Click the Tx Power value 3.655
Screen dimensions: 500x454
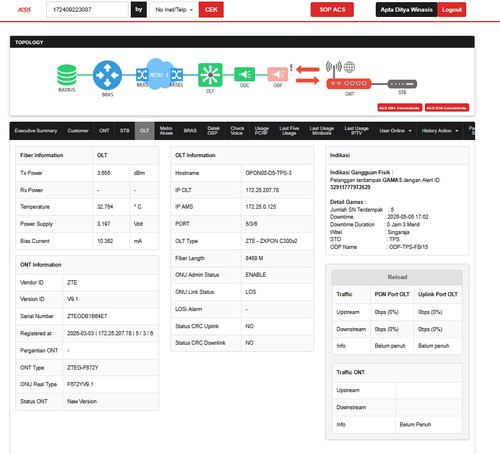pyautogui.click(x=104, y=173)
